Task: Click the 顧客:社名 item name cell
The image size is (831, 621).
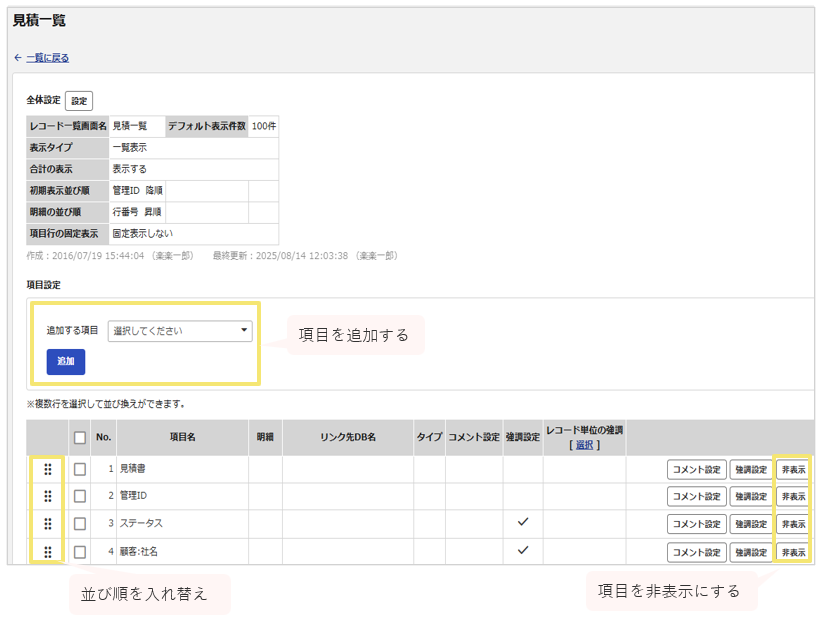Action: (183, 552)
